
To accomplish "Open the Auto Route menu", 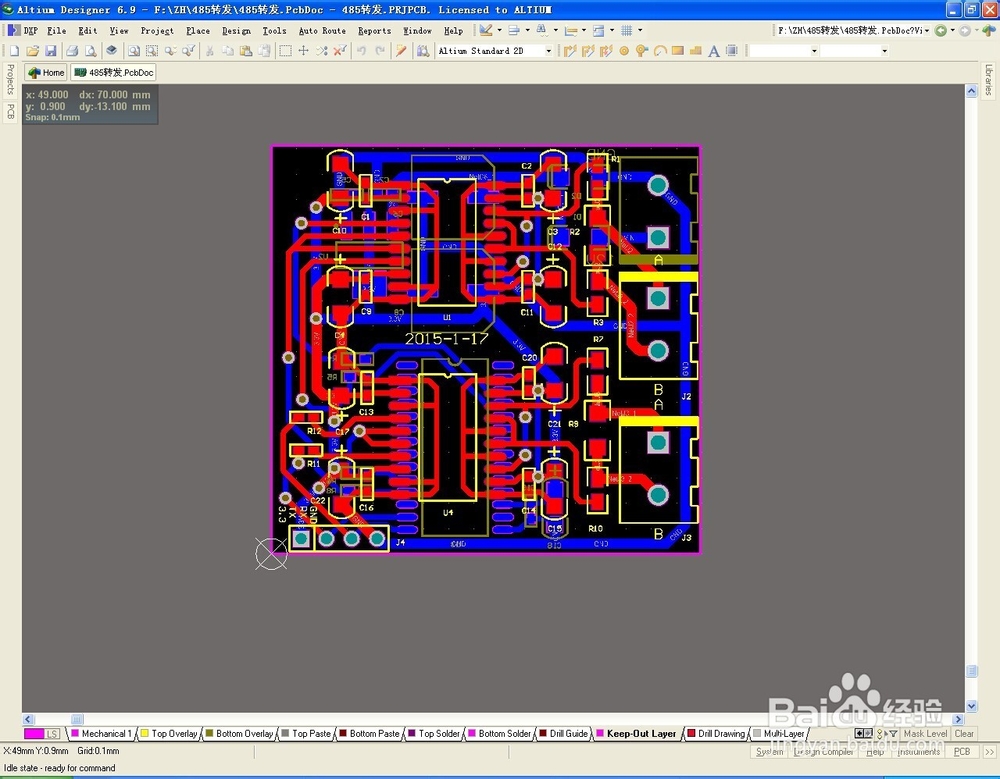I will pyautogui.click(x=322, y=31).
